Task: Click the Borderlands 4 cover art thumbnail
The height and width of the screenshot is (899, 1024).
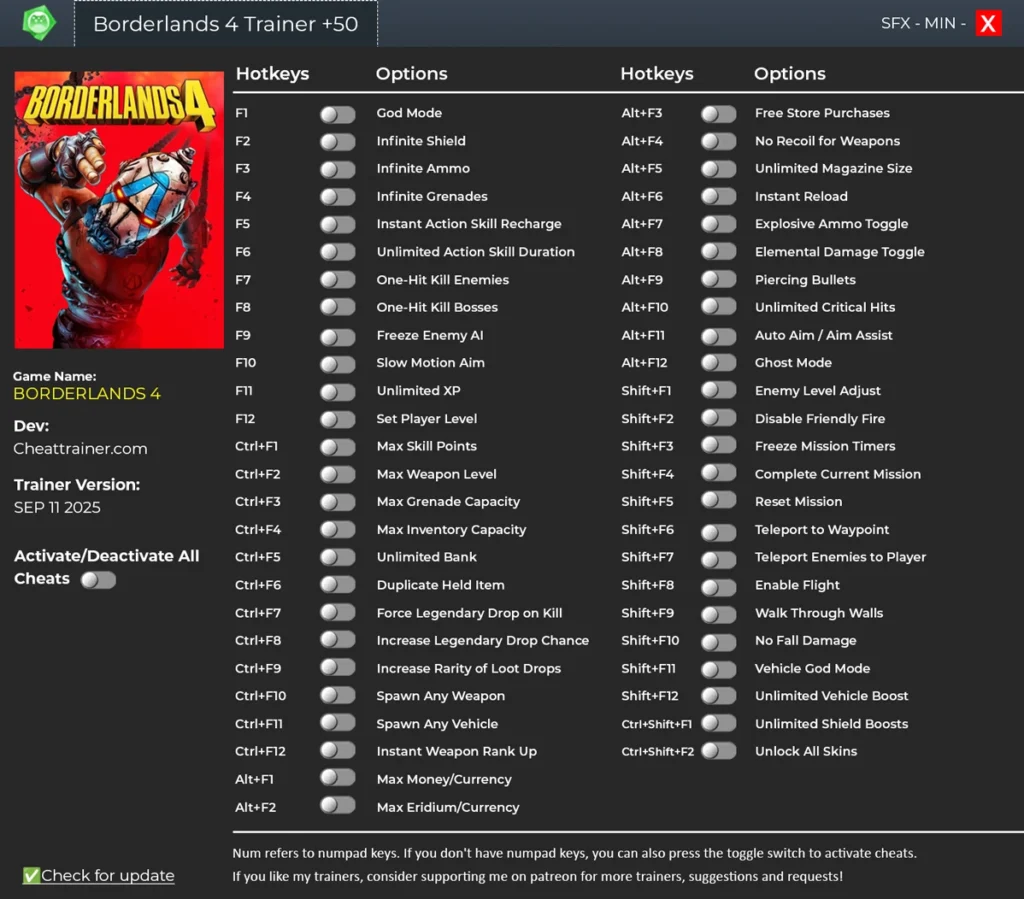Action: (119, 210)
